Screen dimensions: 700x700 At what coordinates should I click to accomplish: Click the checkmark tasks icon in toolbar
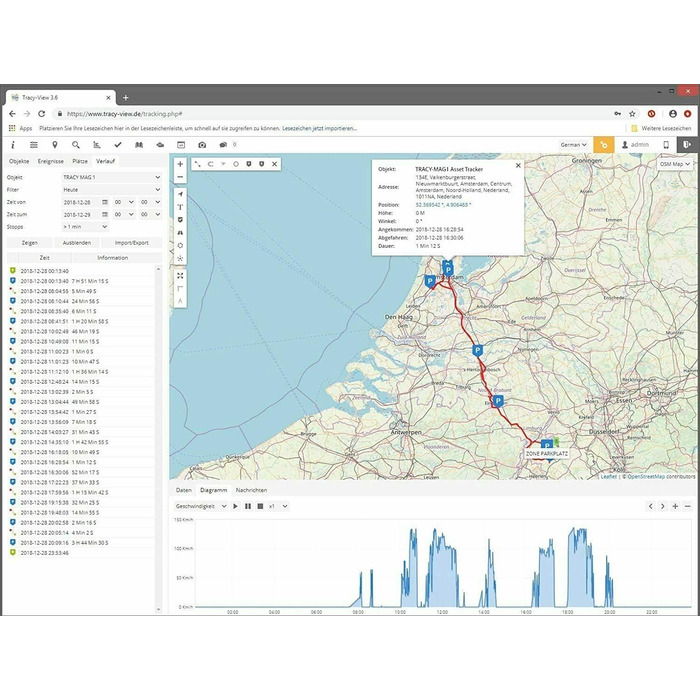coord(118,145)
